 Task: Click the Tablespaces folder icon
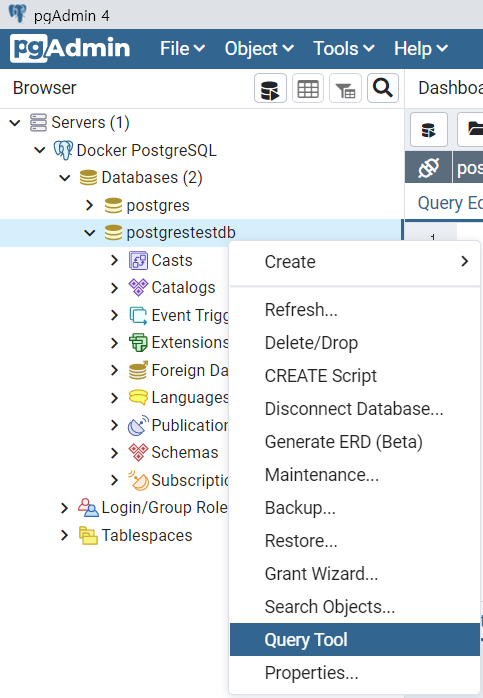tap(88, 535)
